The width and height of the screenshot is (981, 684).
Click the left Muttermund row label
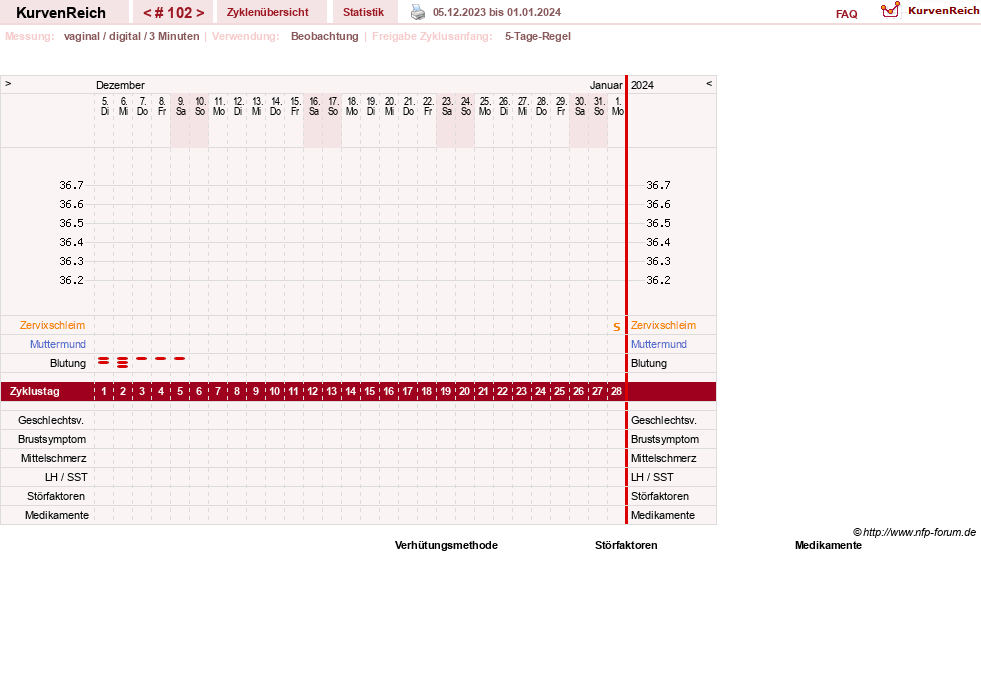point(58,344)
